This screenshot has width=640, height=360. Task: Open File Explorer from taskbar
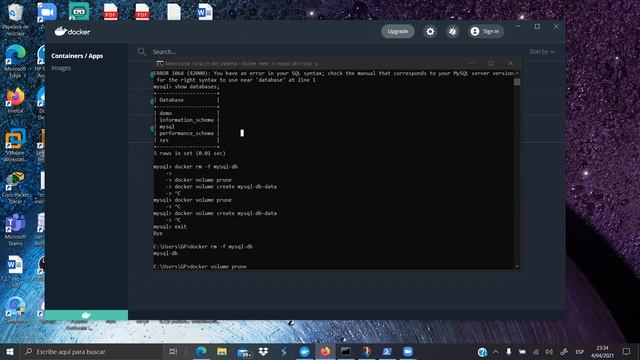pos(222,351)
